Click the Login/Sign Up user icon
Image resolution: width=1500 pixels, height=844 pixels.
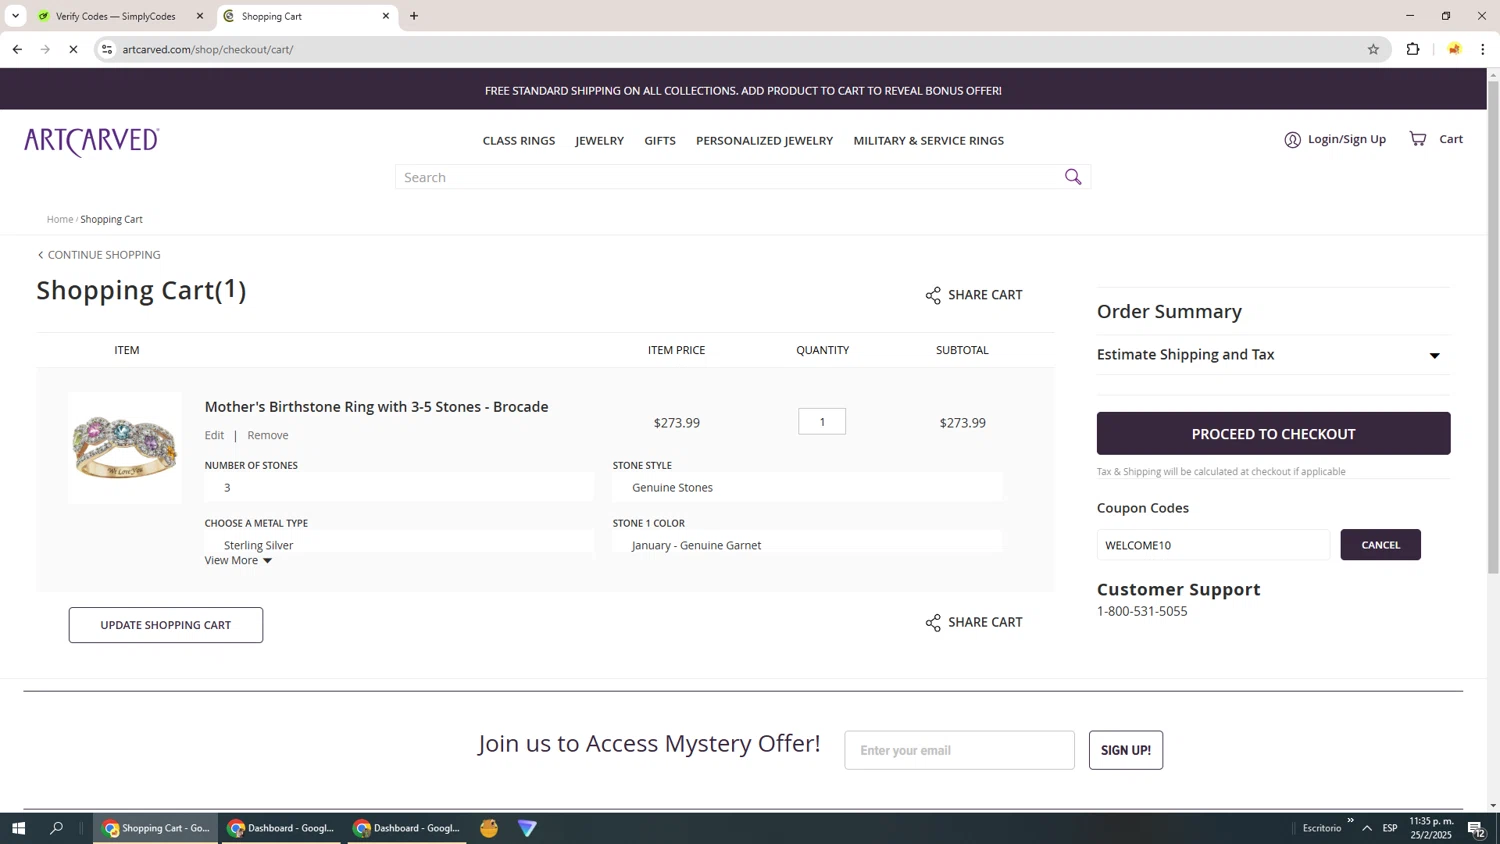point(1292,140)
